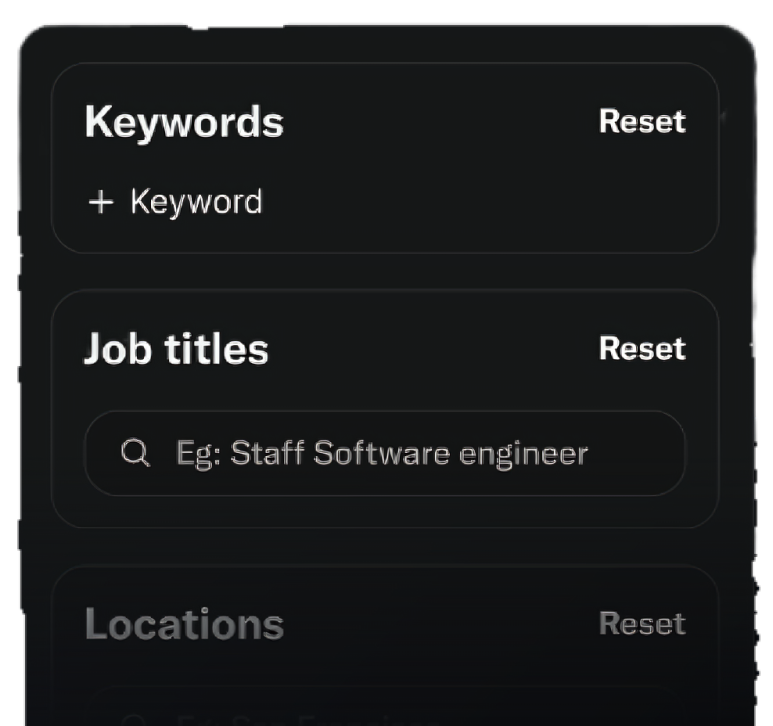Click the gap between Job titles and Locations cards

(384, 547)
